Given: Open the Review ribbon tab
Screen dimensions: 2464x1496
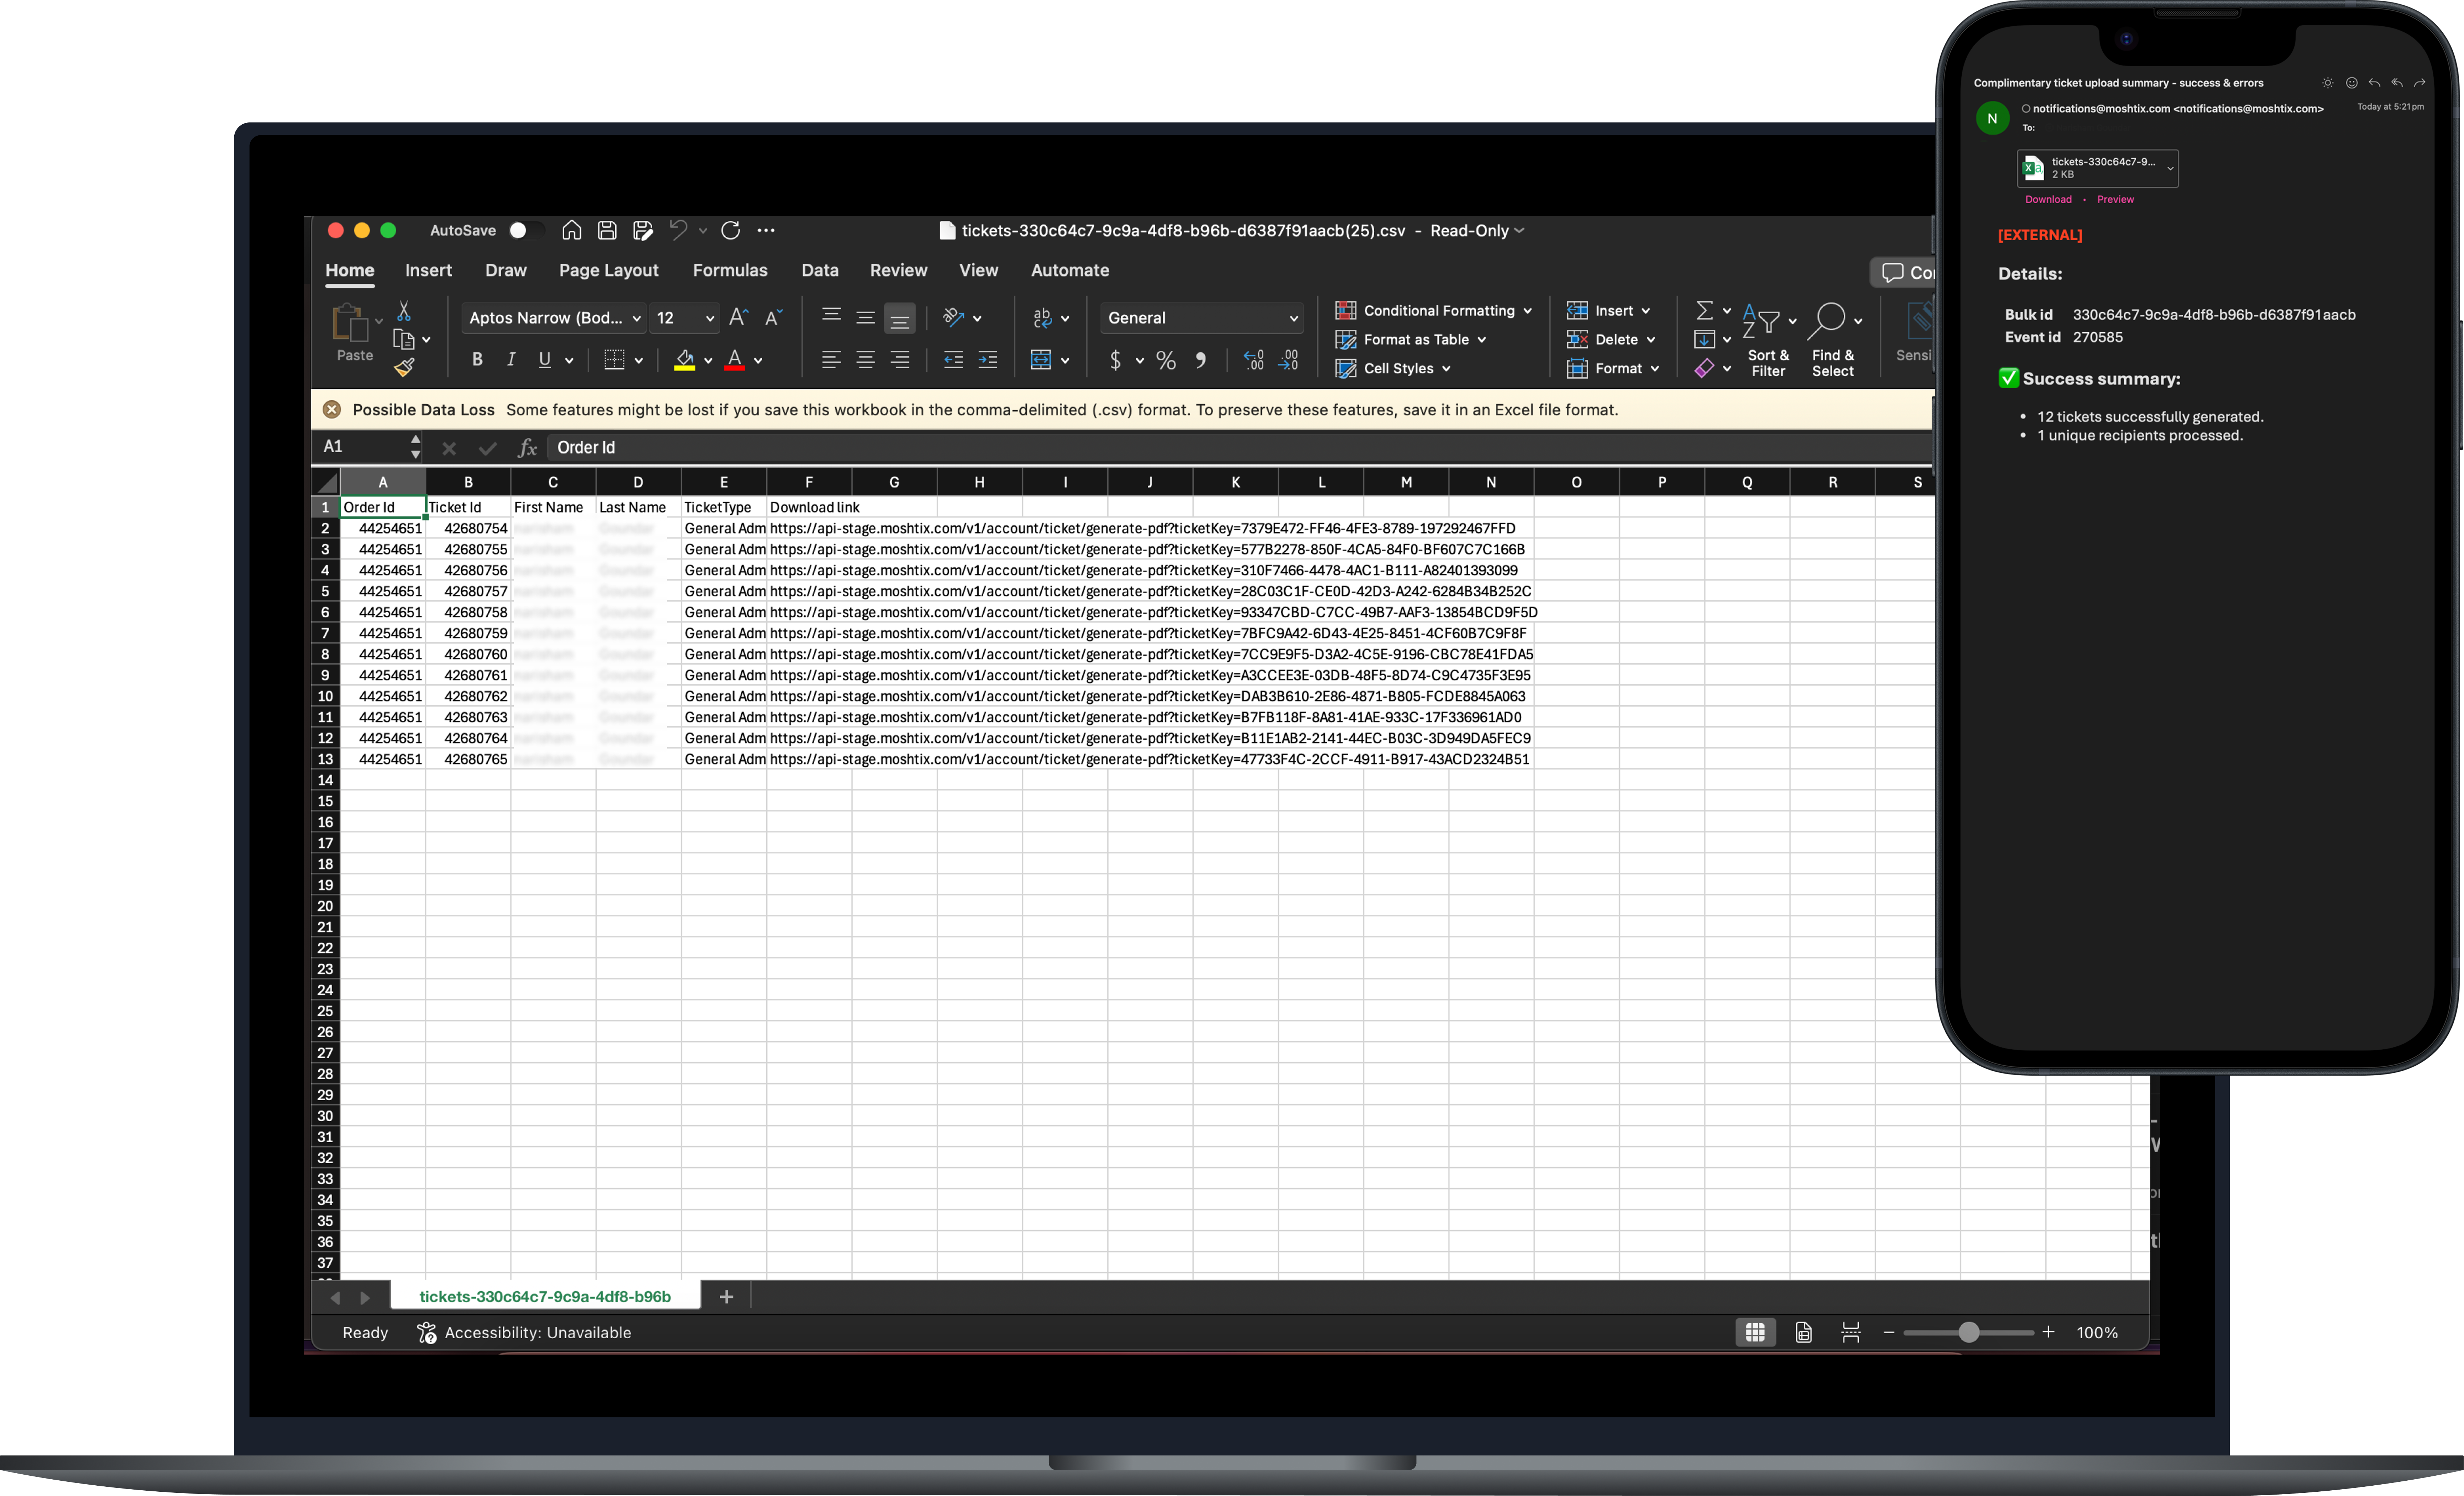Looking at the screenshot, I should point(898,270).
